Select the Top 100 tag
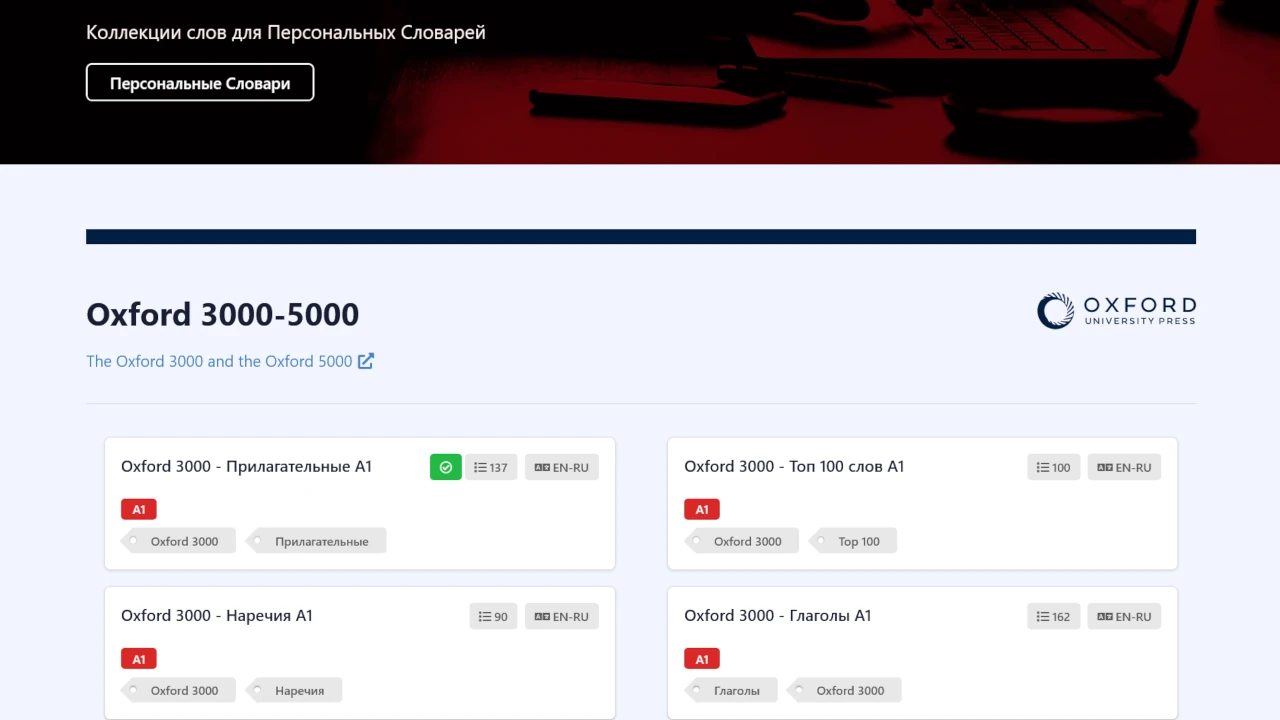 [853, 541]
